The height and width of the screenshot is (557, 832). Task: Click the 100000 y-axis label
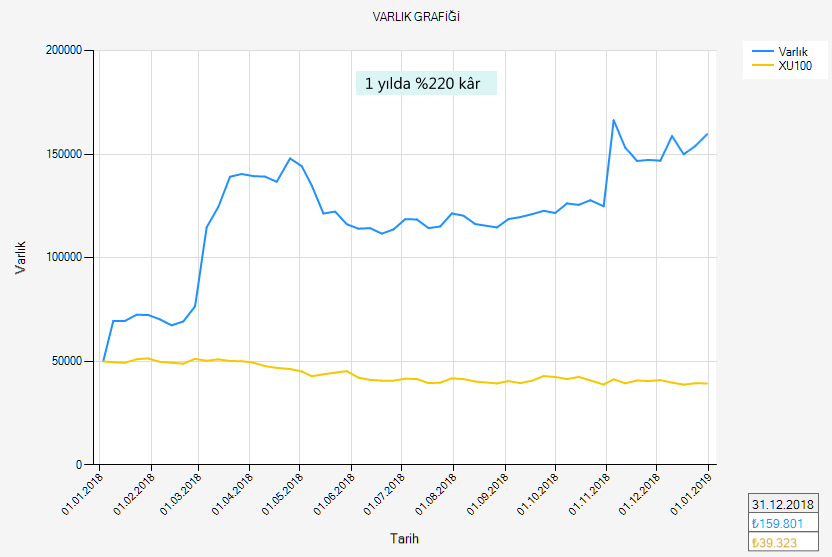pyautogui.click(x=63, y=257)
